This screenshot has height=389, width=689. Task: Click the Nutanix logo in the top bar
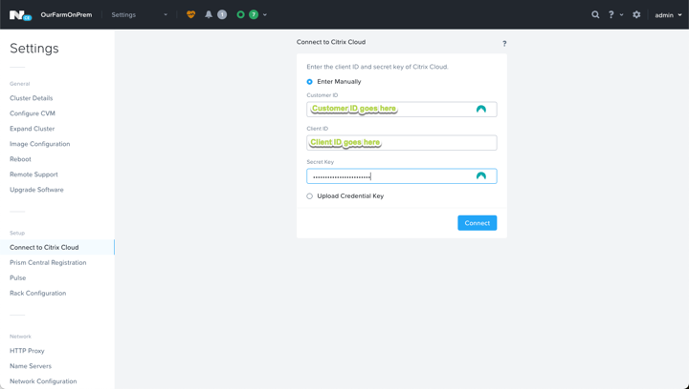click(x=20, y=15)
